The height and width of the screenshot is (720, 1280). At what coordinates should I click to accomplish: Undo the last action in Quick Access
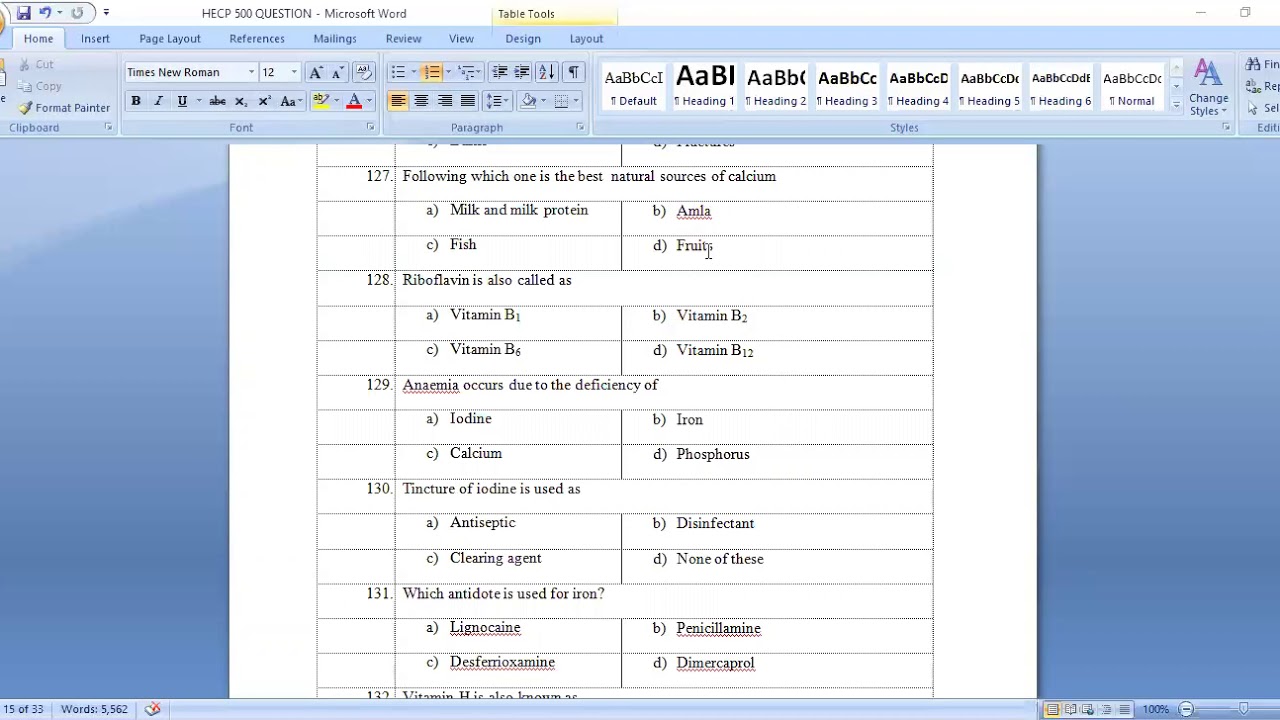(x=45, y=13)
